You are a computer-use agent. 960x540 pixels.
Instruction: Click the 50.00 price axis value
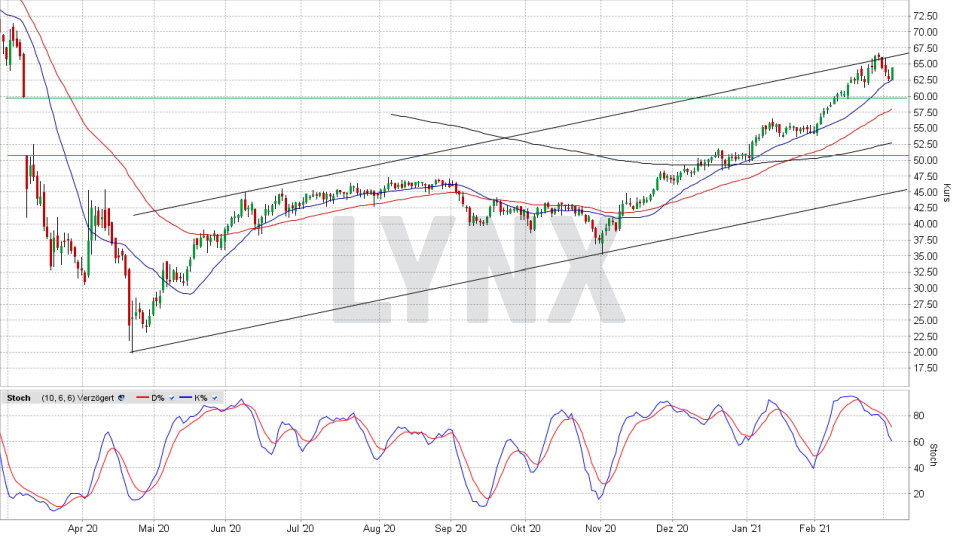924,160
